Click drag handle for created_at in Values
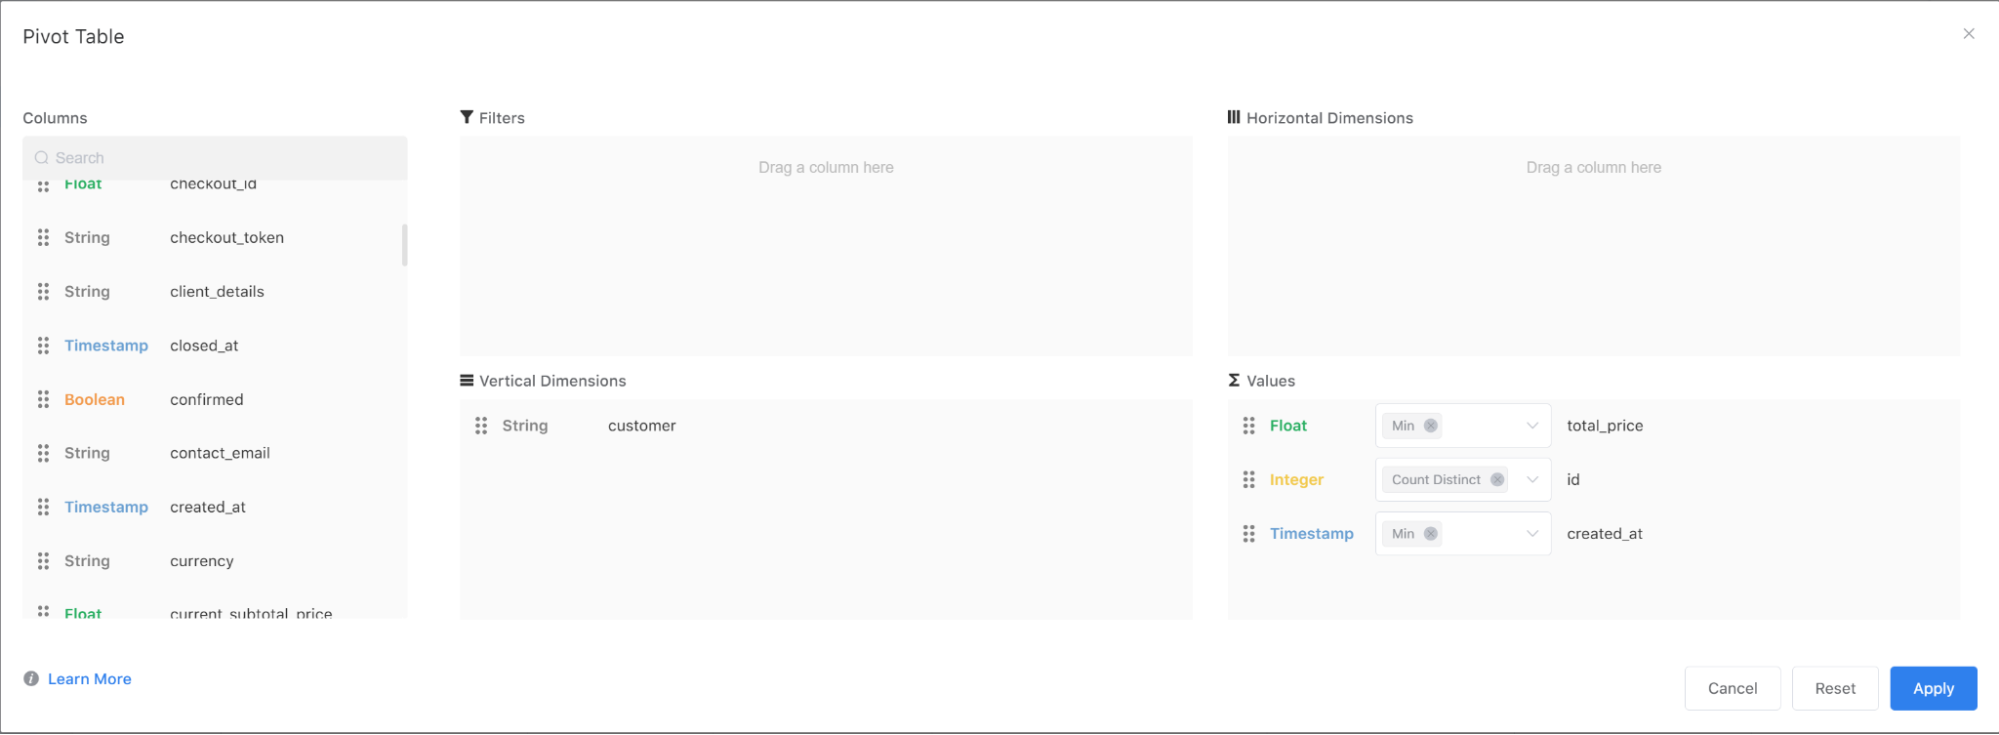1999x735 pixels. coord(1249,534)
